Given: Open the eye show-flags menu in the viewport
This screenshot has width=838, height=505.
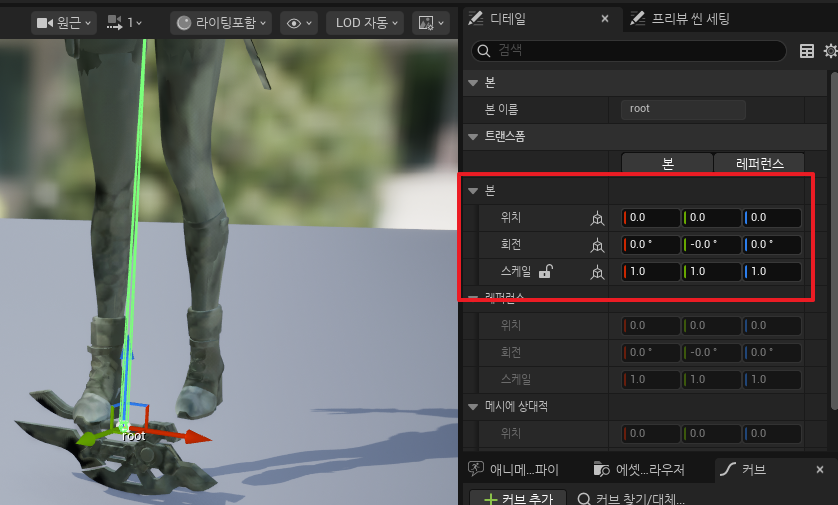Looking at the screenshot, I should pos(299,22).
